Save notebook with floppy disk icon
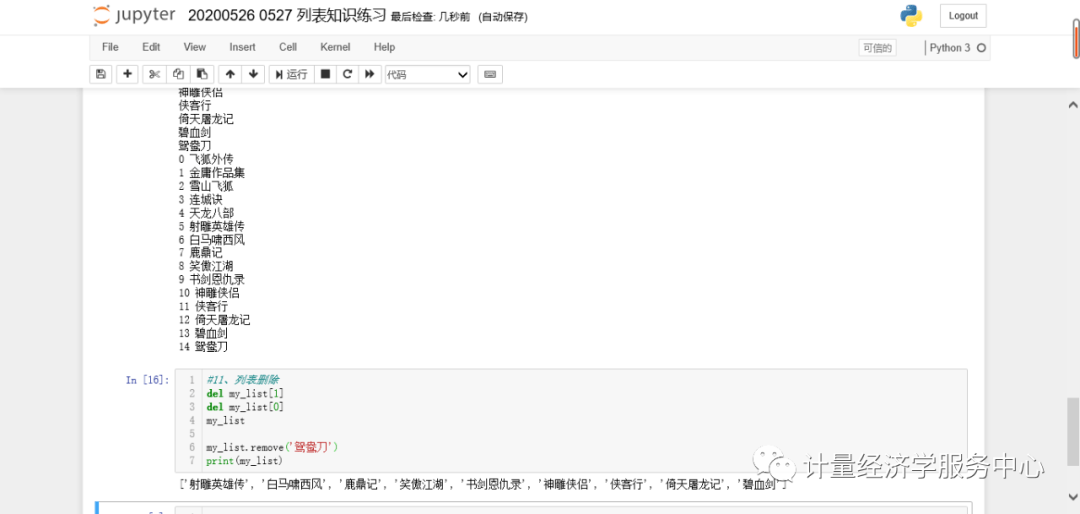1080x514 pixels. (x=101, y=74)
